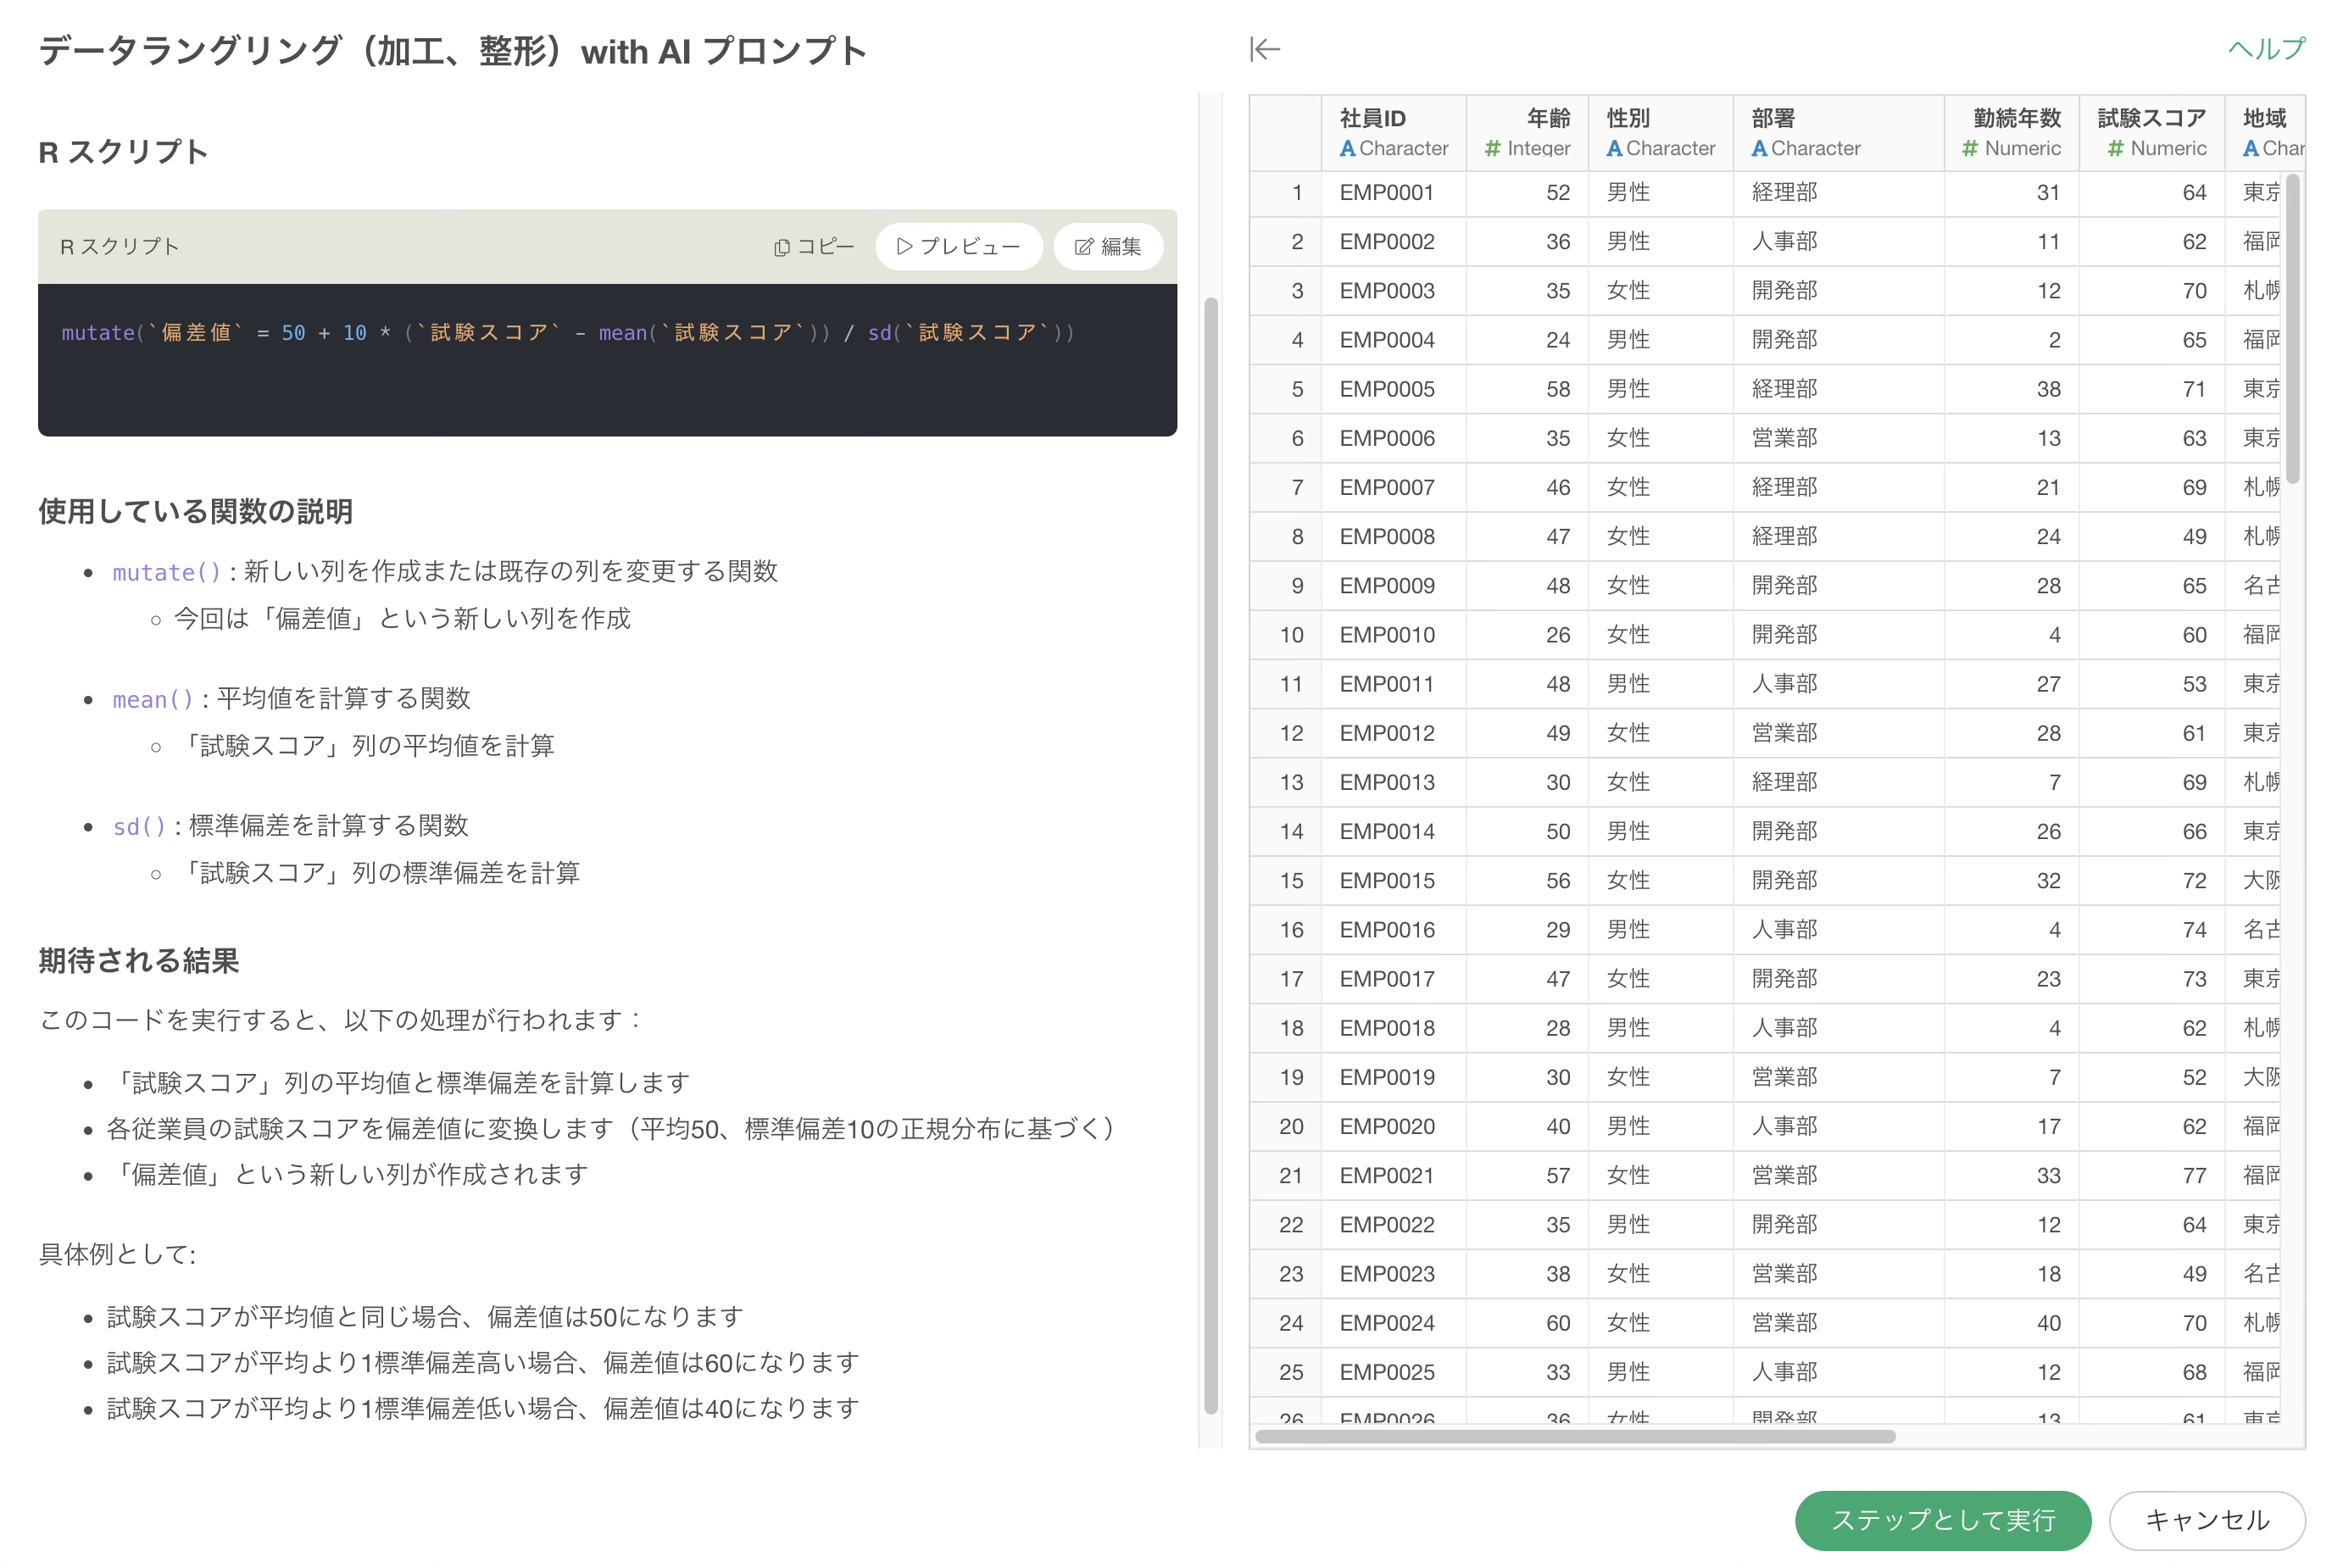Viewport: 2343px width, 1568px height.
Task: Open the 編集 edit button
Action: (x=1107, y=246)
